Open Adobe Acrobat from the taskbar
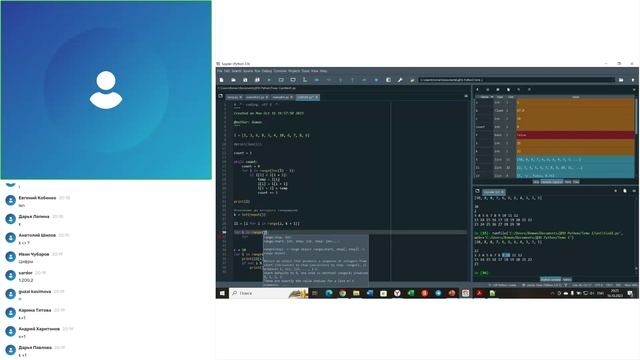The image size is (640, 360). pos(479,293)
